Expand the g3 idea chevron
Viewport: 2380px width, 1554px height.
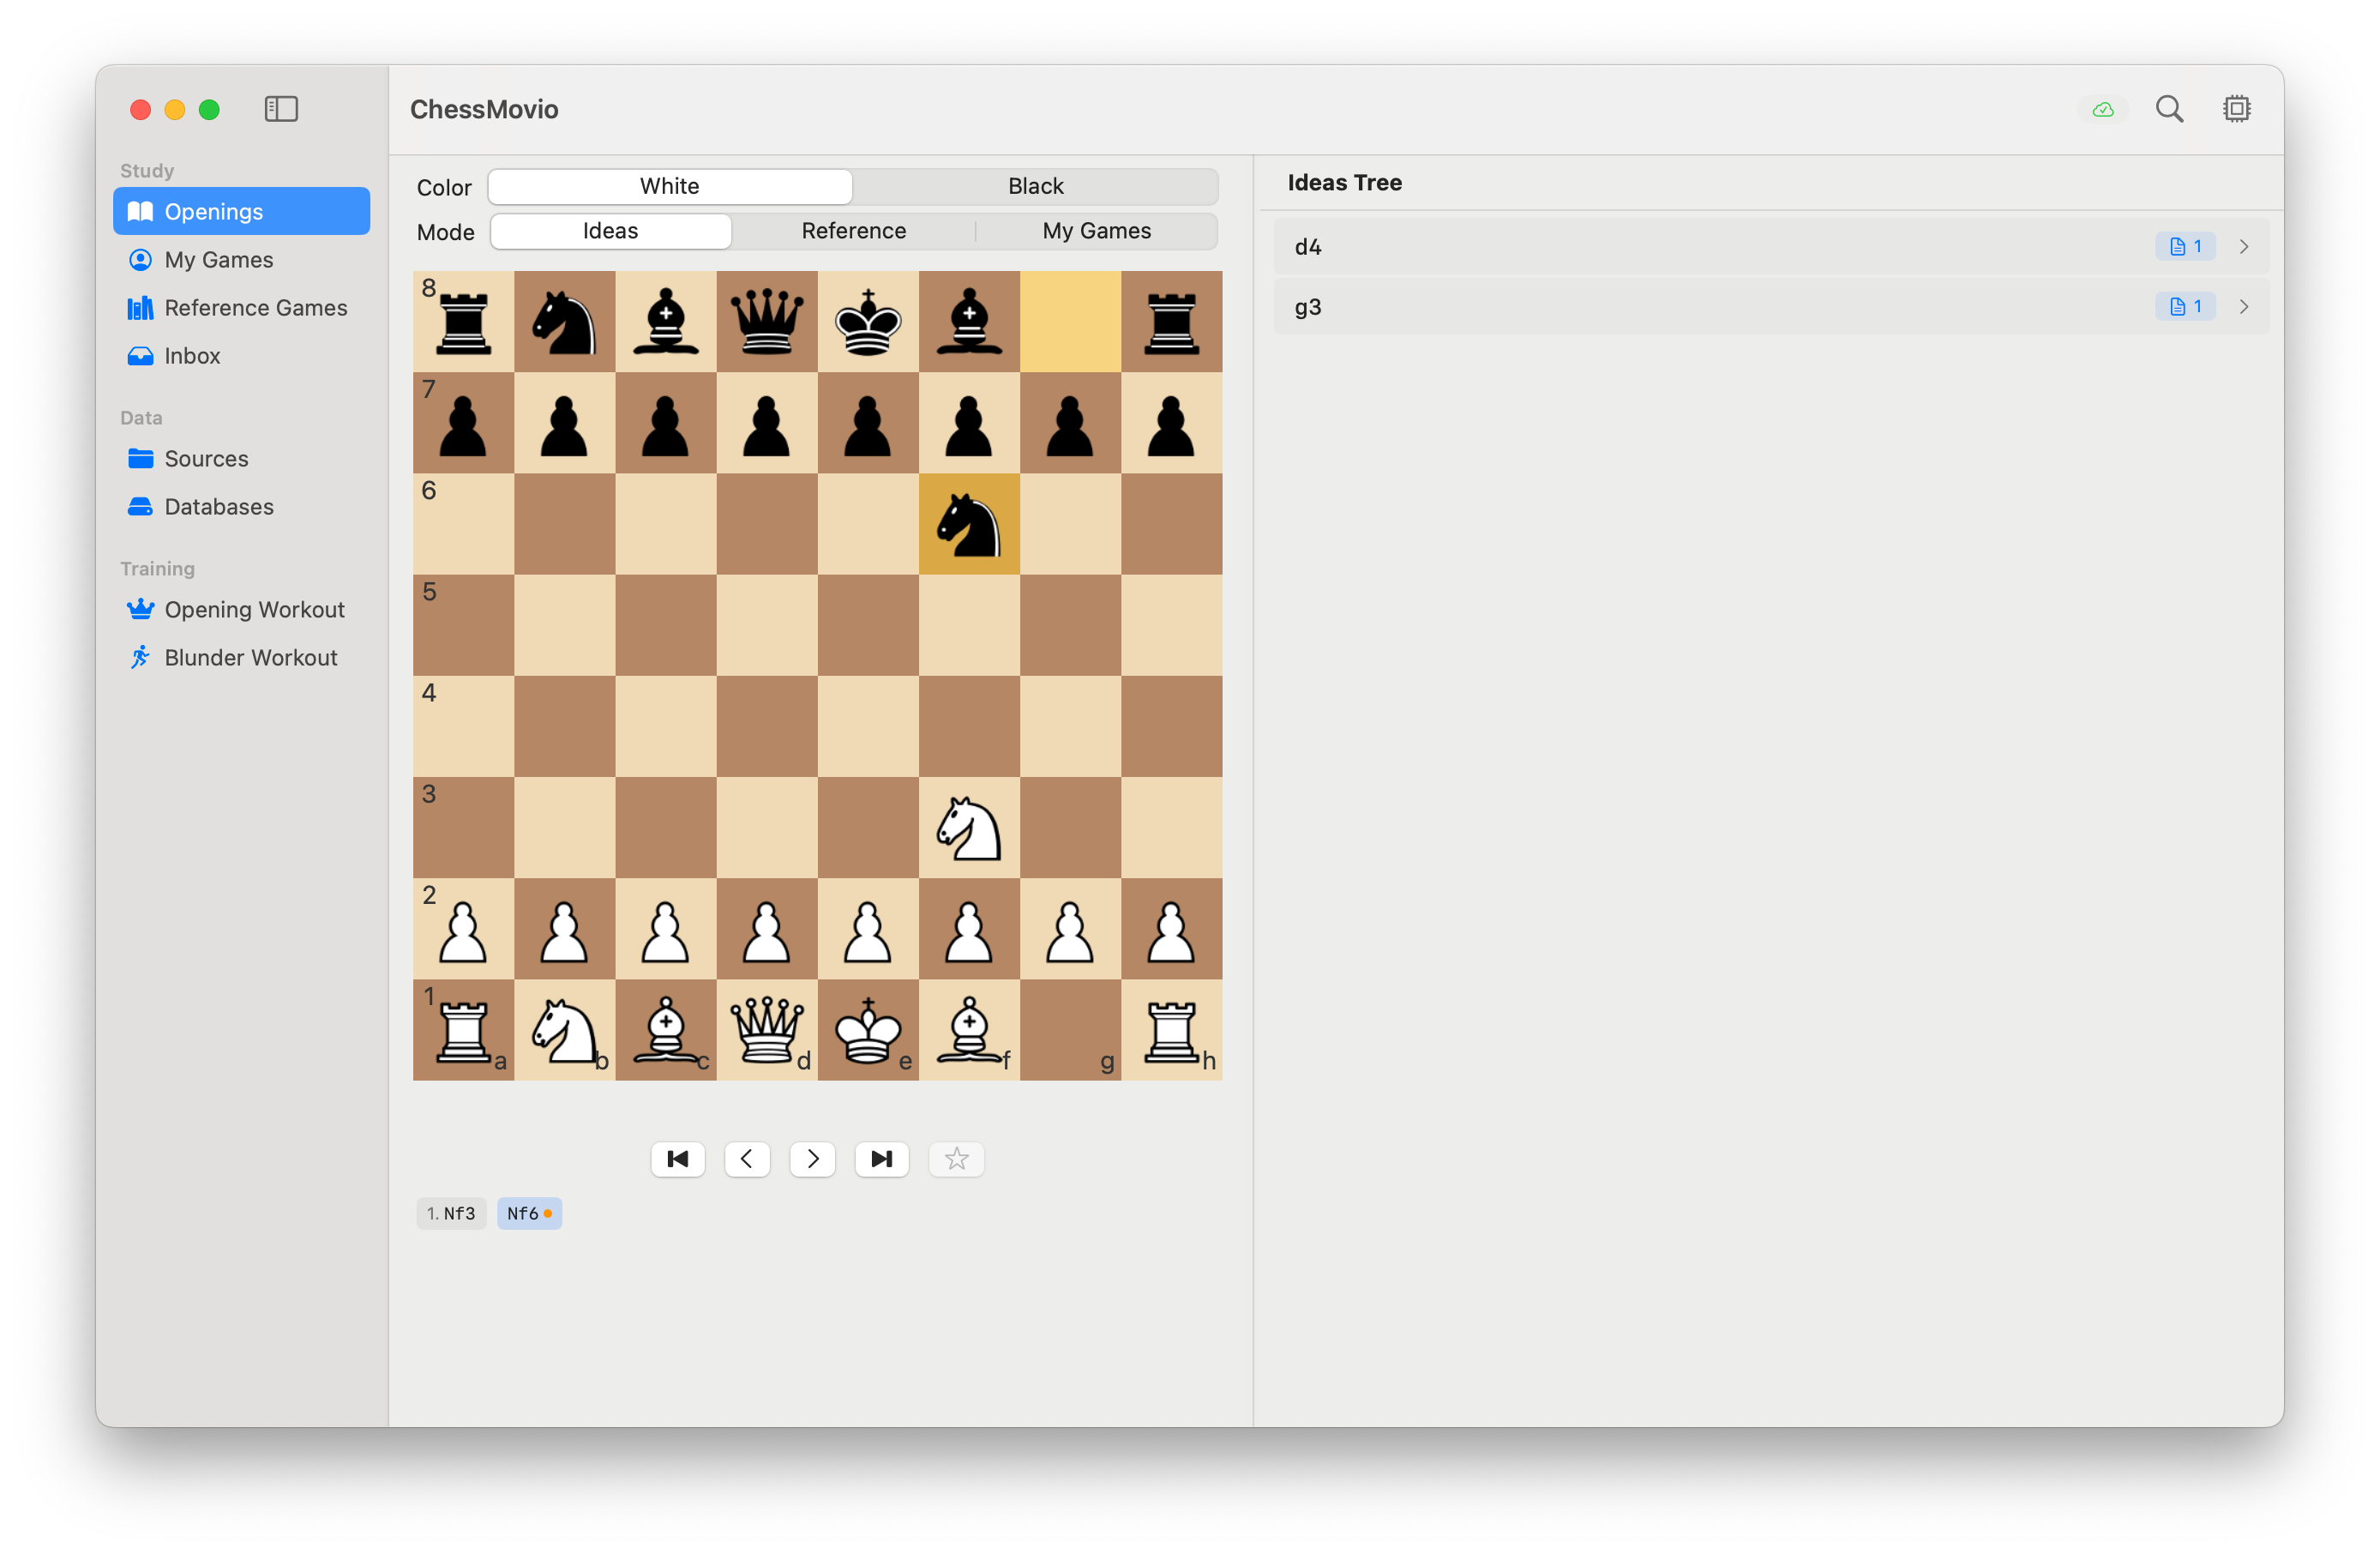[2243, 307]
